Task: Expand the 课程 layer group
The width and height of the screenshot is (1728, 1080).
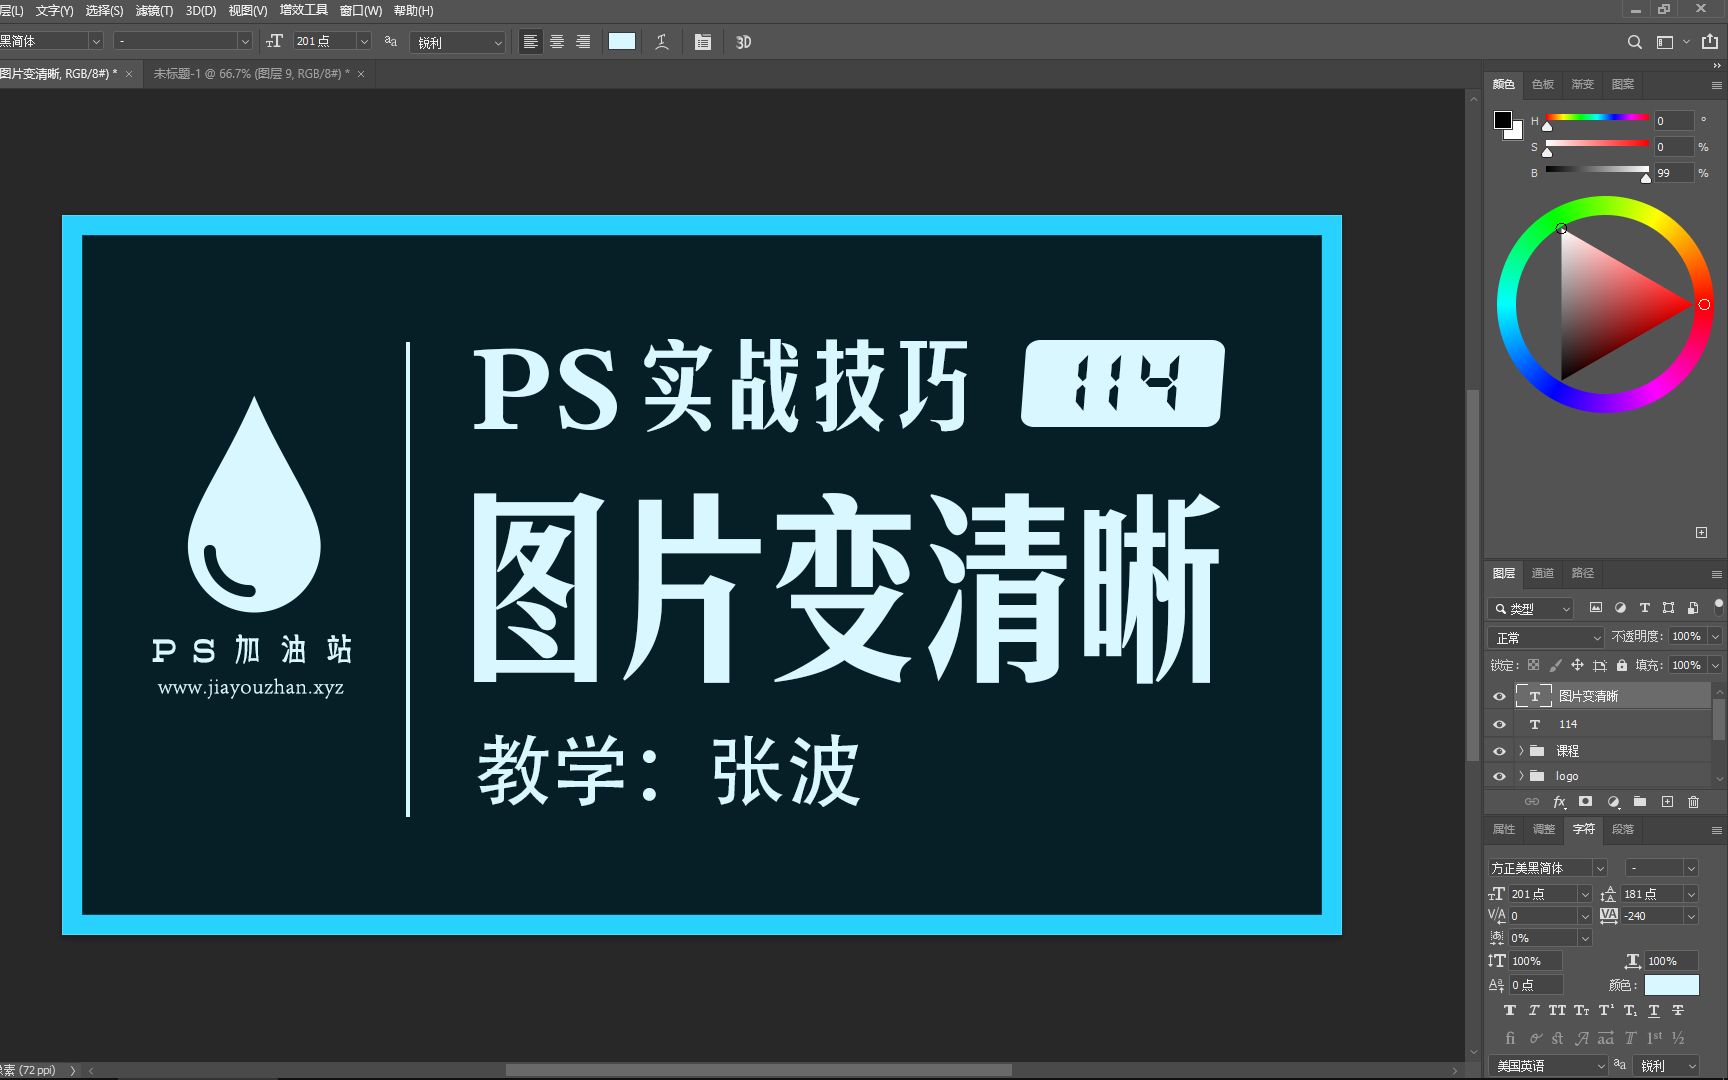Action: 1522,751
